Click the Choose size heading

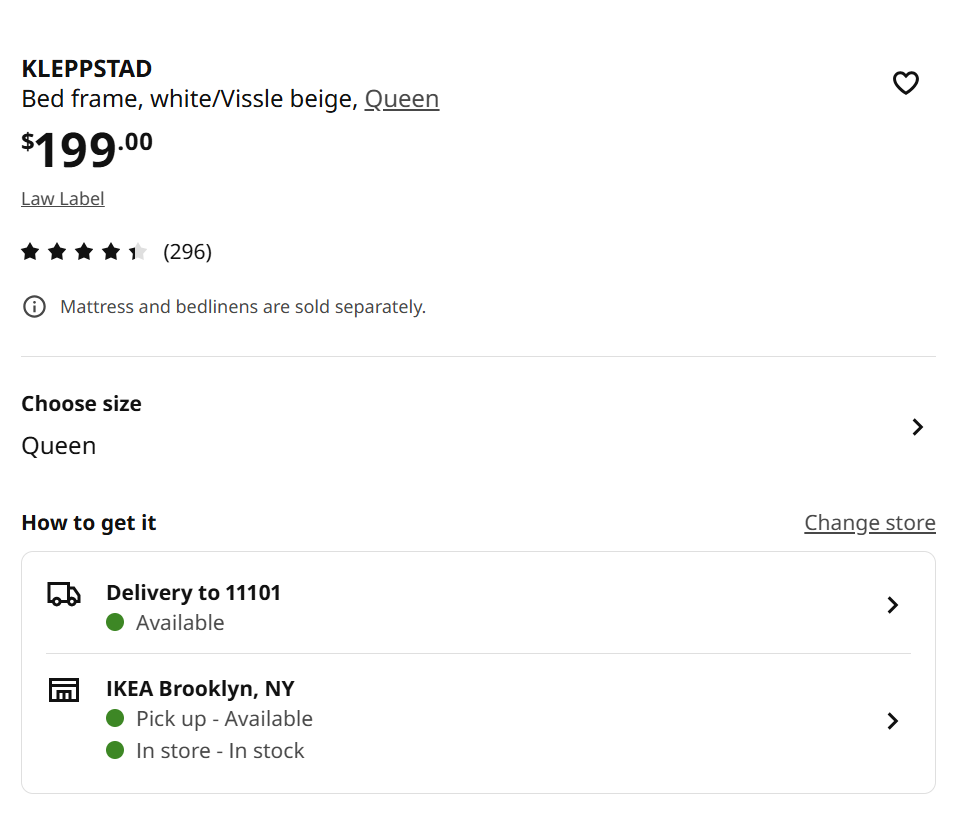(81, 404)
